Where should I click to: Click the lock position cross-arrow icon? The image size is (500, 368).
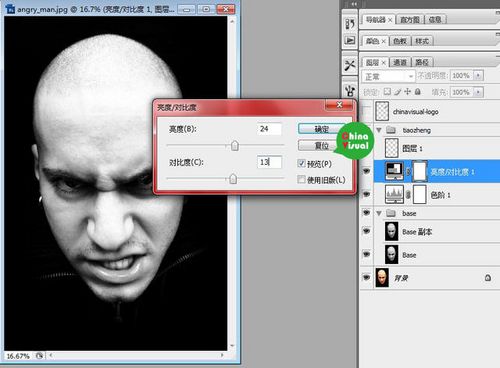tap(407, 92)
